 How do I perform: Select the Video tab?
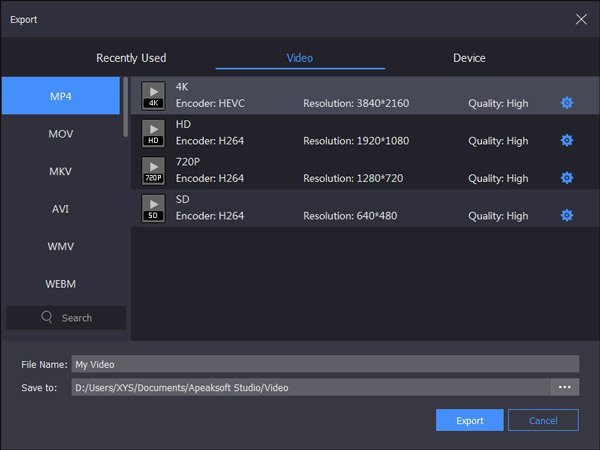(x=300, y=58)
